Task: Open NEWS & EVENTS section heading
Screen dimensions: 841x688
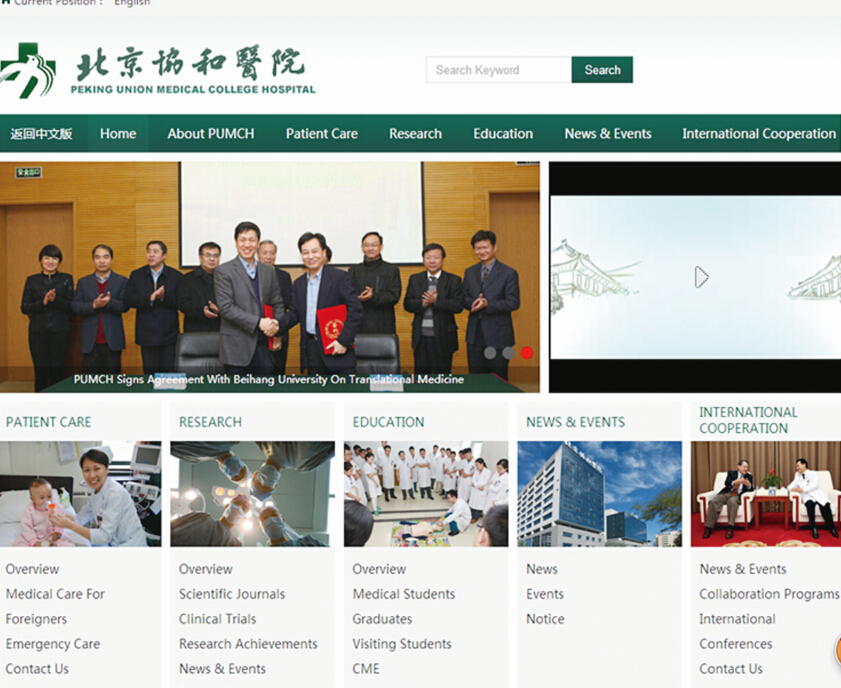Action: 576,422
